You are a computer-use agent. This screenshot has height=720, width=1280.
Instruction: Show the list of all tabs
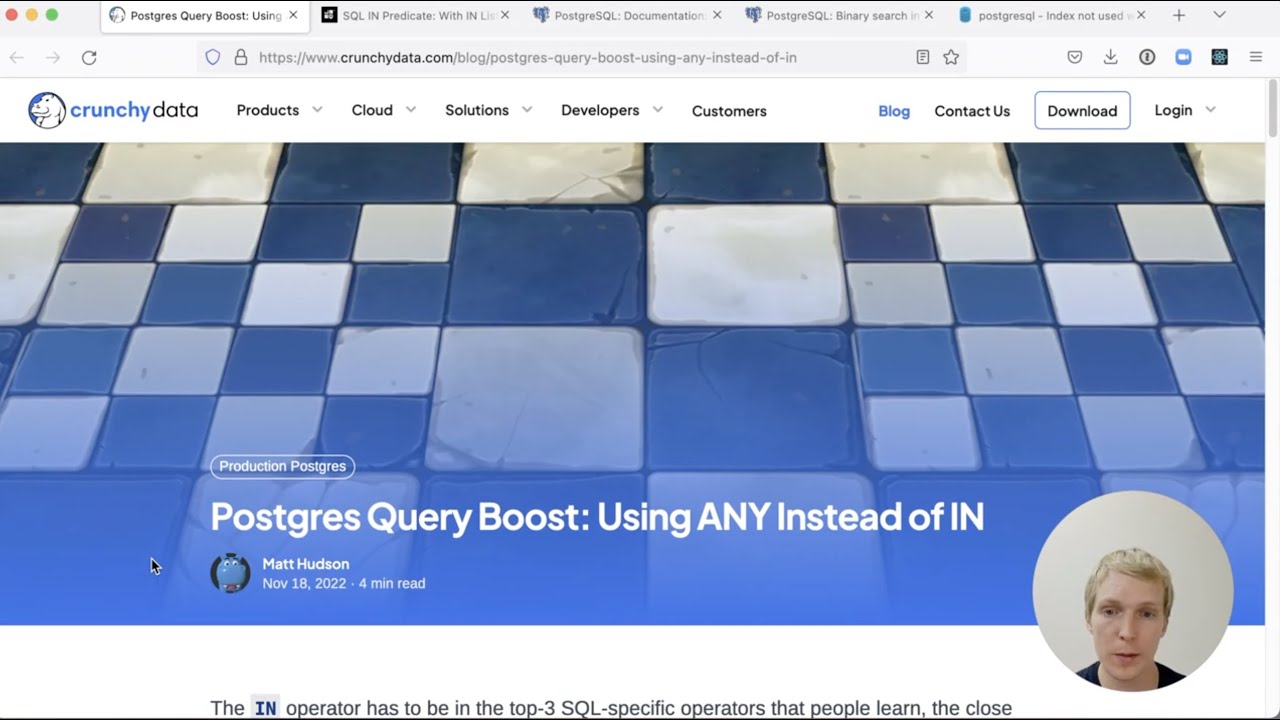pyautogui.click(x=1219, y=15)
